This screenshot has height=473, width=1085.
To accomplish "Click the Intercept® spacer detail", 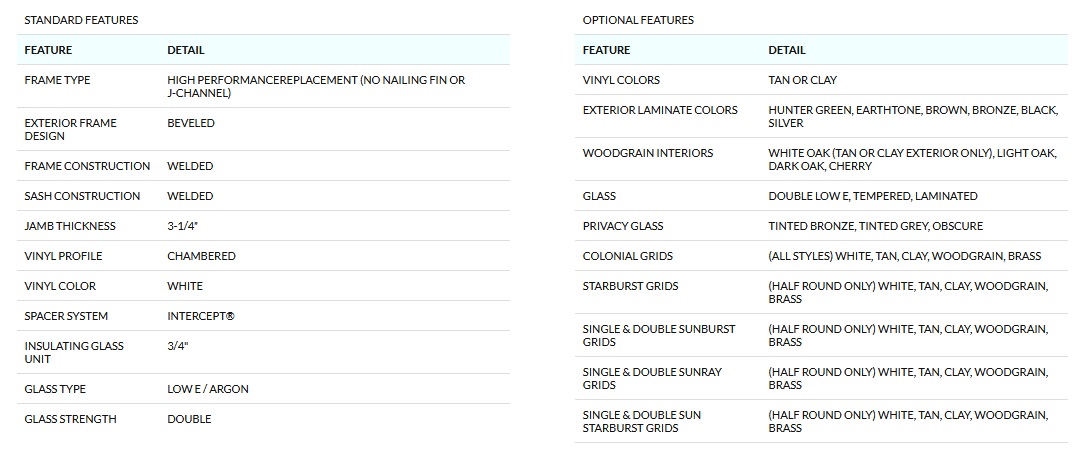I will coord(201,316).
